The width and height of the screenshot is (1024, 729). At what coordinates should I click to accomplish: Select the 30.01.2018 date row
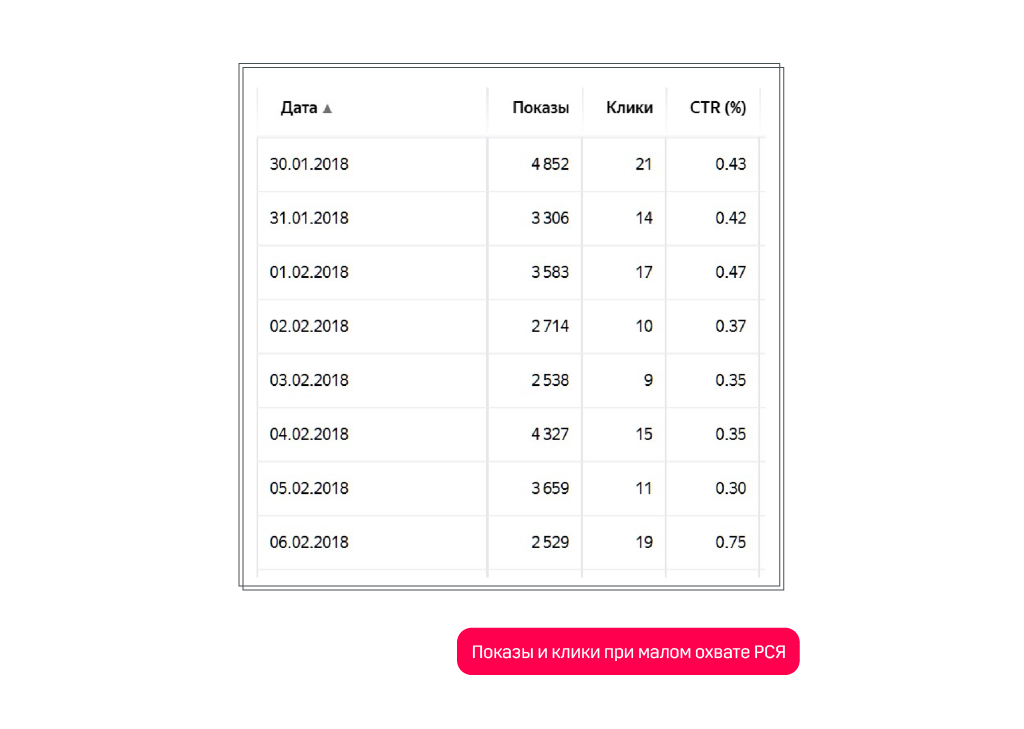pyautogui.click(x=309, y=164)
